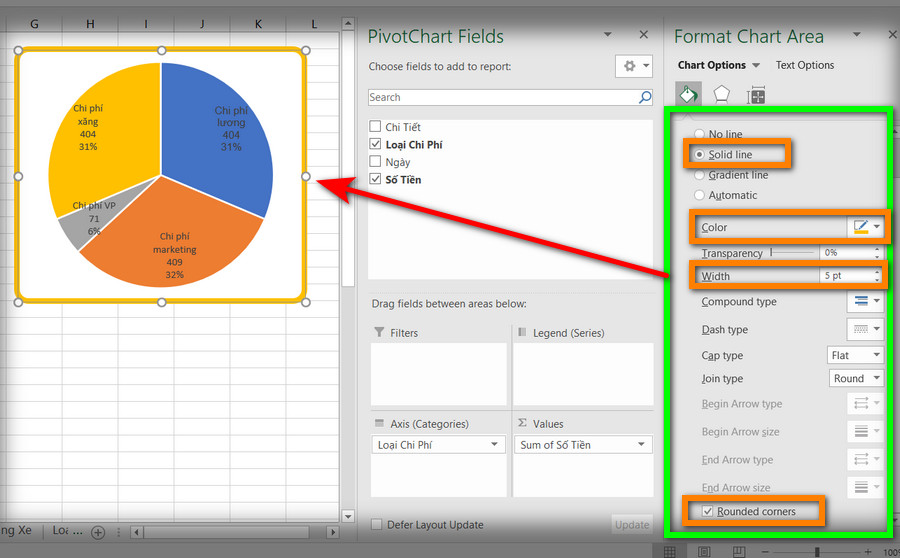Open Dash type line picker
The image size is (900, 558).
click(865, 329)
